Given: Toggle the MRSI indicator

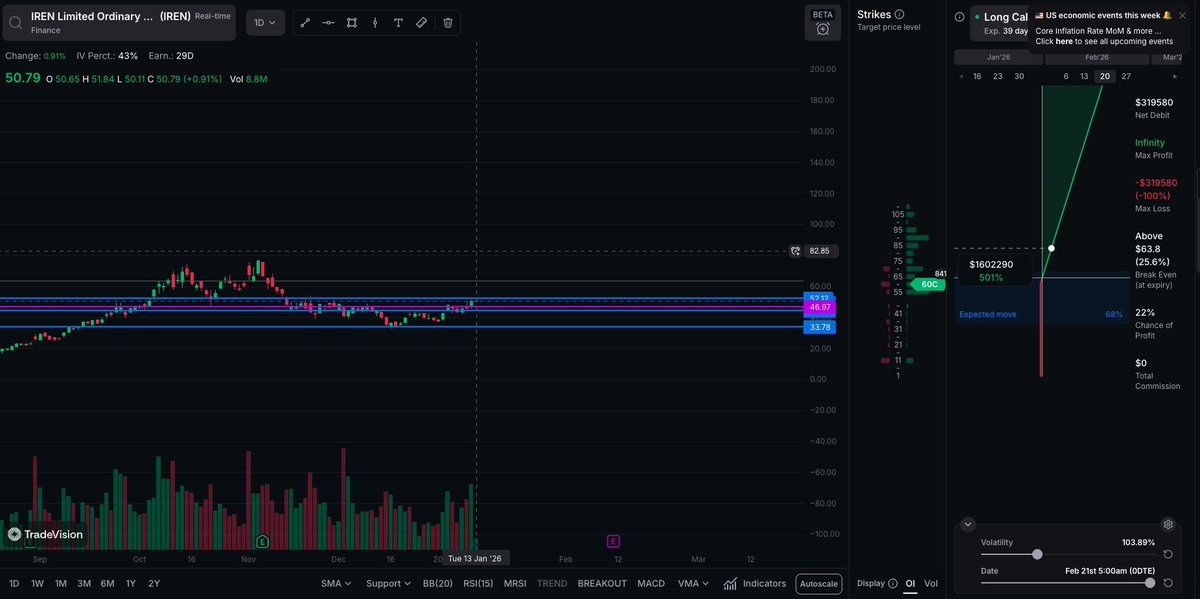Looking at the screenshot, I should click(x=515, y=583).
